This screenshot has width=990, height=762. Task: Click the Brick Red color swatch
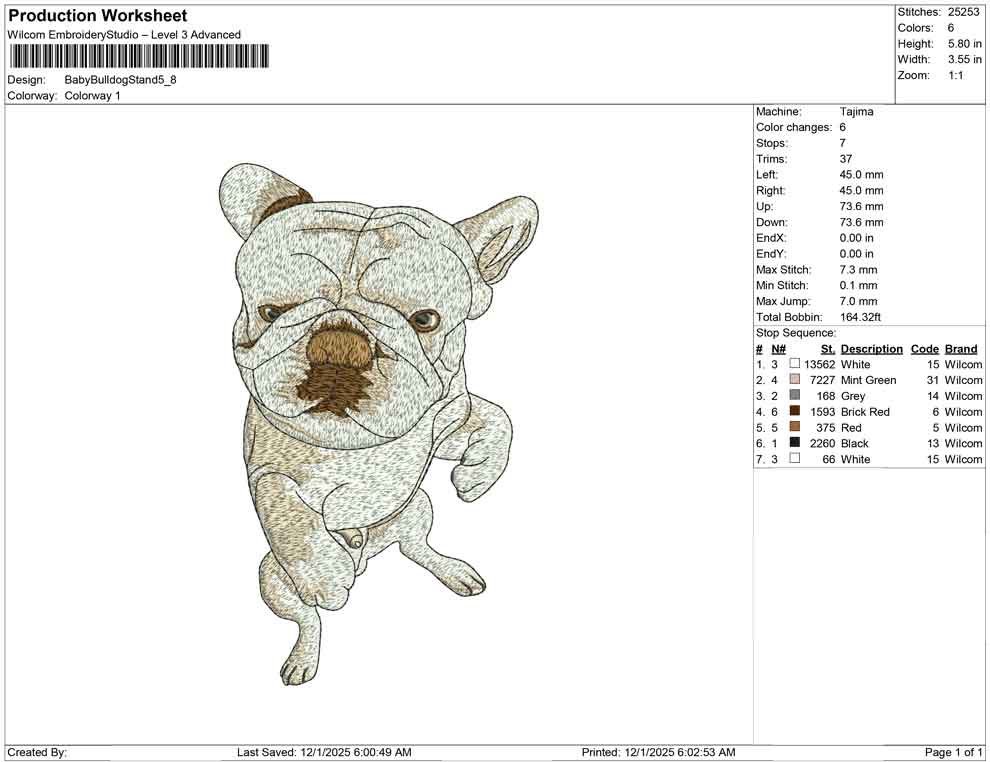795,411
